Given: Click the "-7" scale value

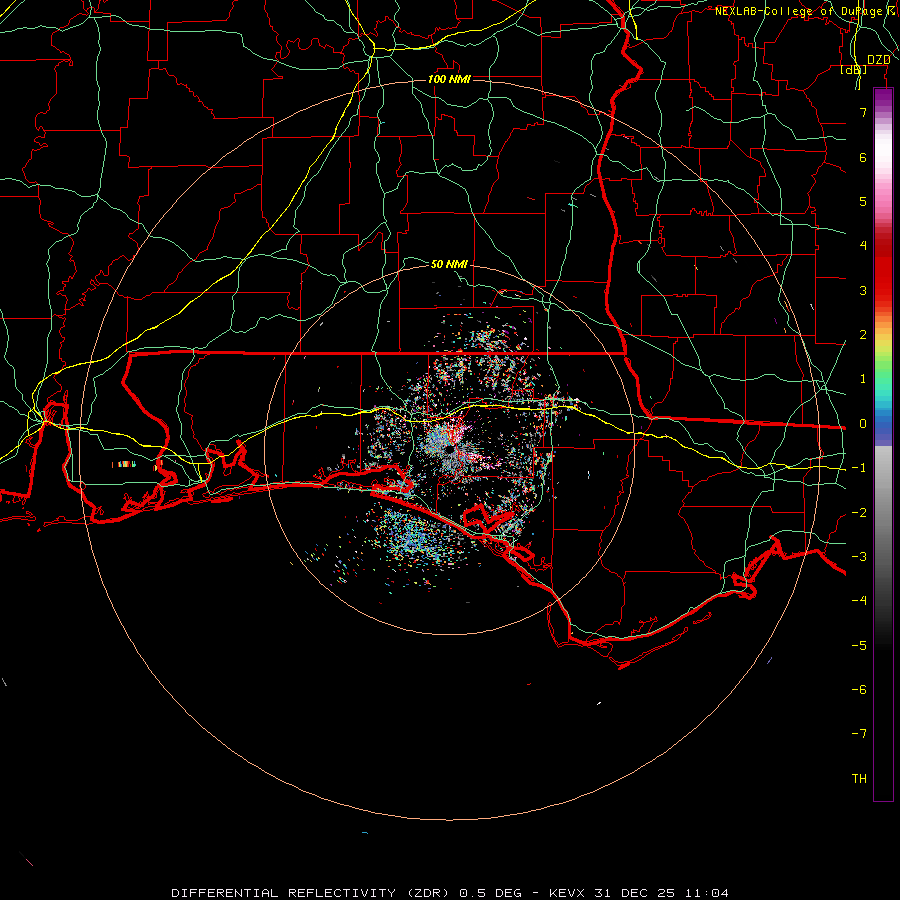Looking at the screenshot, I should pyautogui.click(x=859, y=734).
